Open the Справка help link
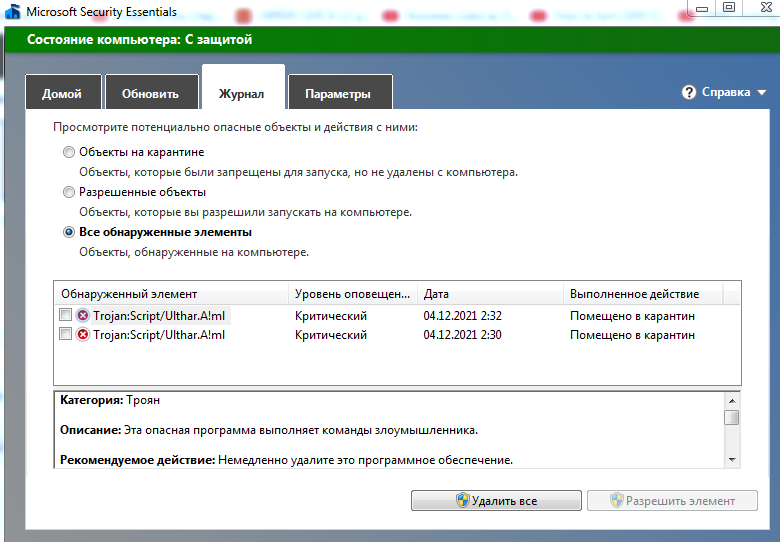The image size is (780, 542). [x=726, y=92]
